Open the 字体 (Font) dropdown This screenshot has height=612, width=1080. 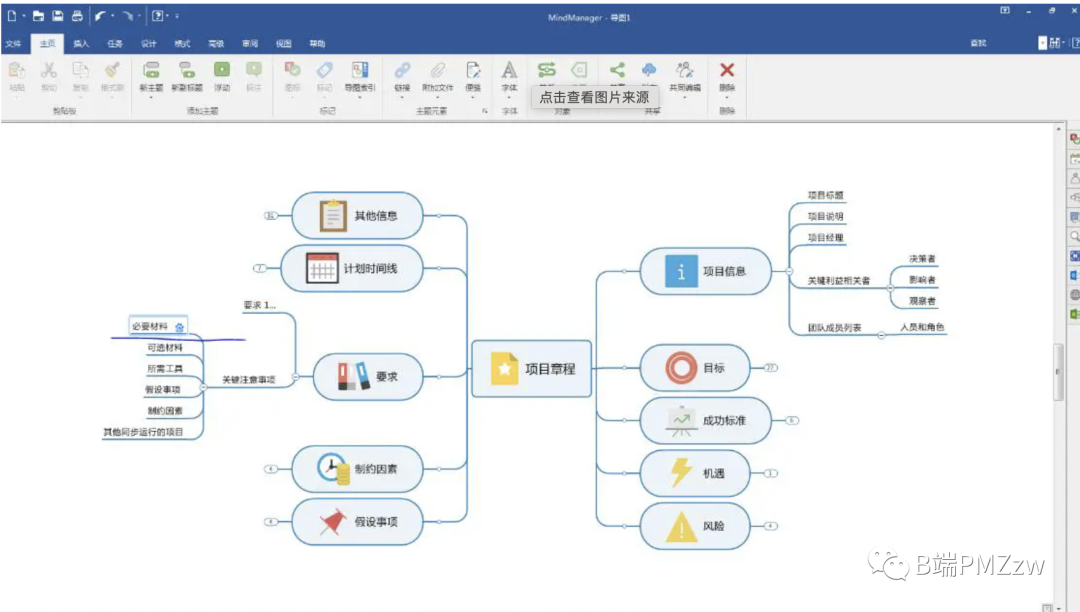pyautogui.click(x=509, y=75)
